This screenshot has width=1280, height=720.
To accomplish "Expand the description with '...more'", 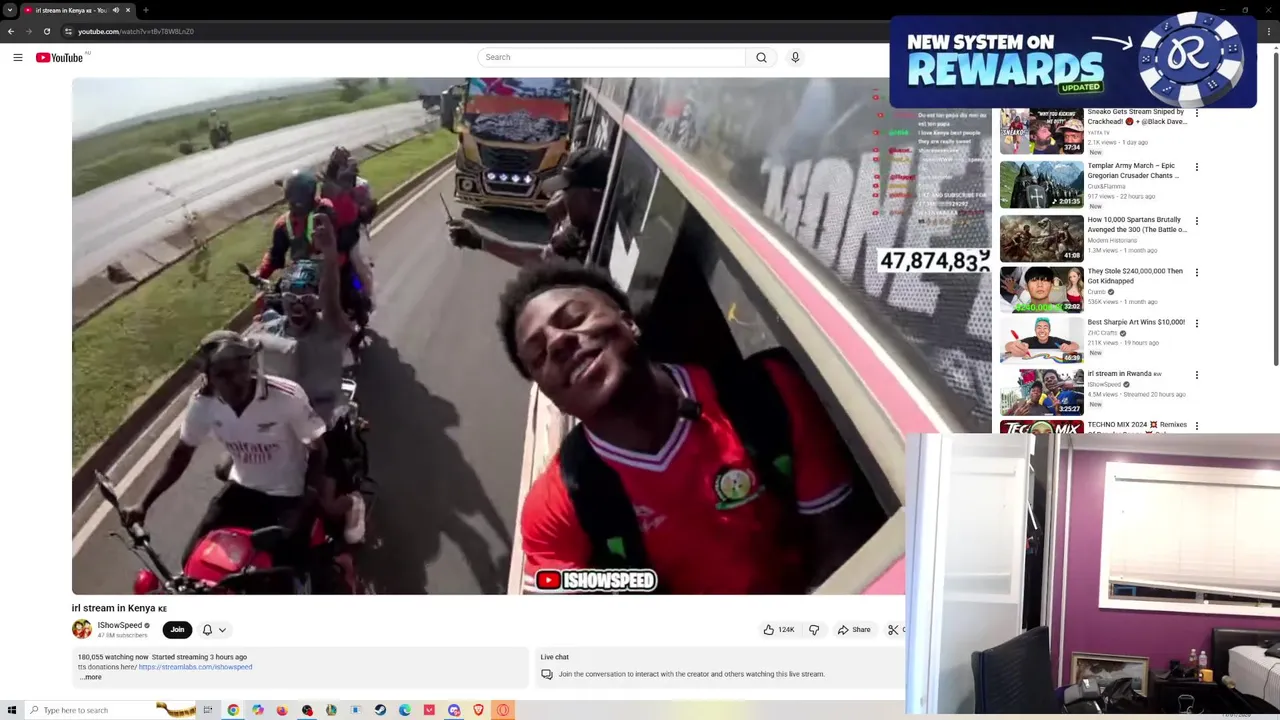I will (91, 677).
